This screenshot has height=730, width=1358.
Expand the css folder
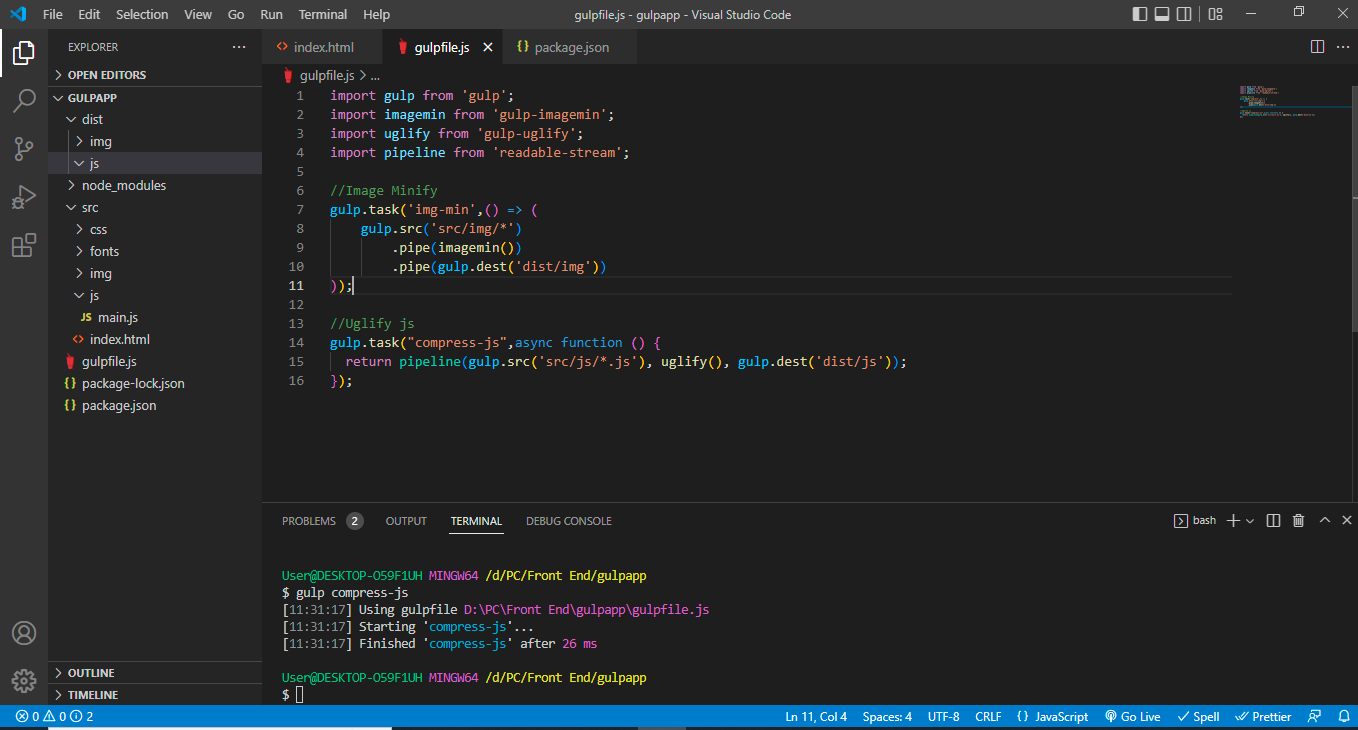[x=155, y=229]
